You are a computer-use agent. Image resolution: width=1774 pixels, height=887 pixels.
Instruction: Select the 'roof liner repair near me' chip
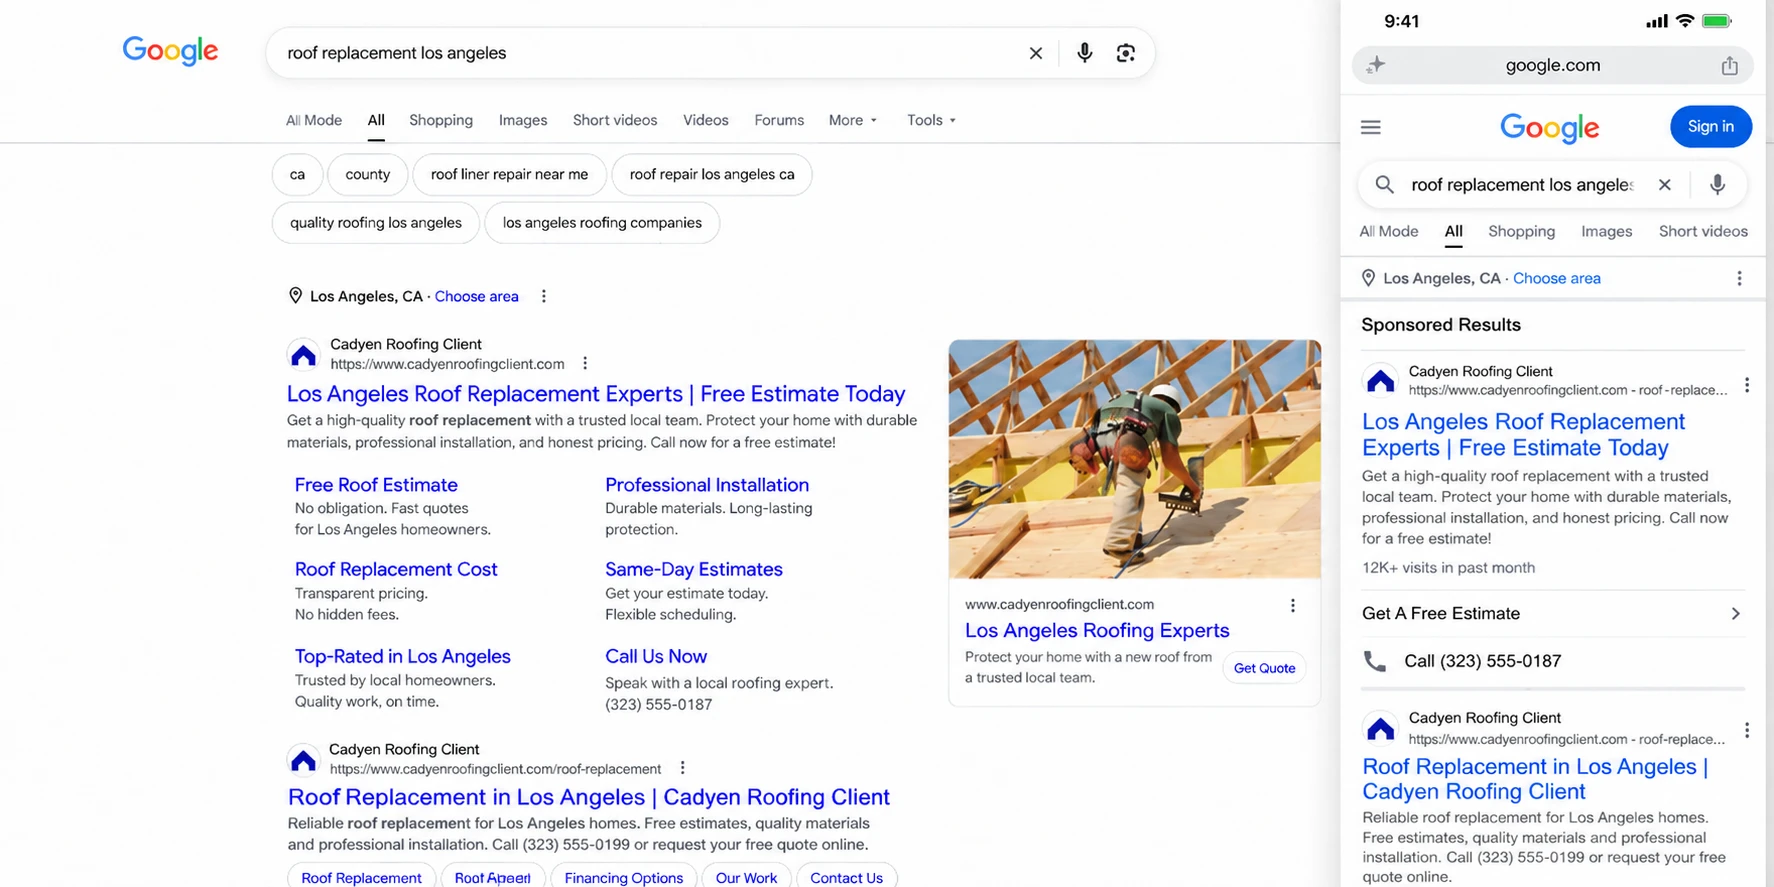coord(509,174)
